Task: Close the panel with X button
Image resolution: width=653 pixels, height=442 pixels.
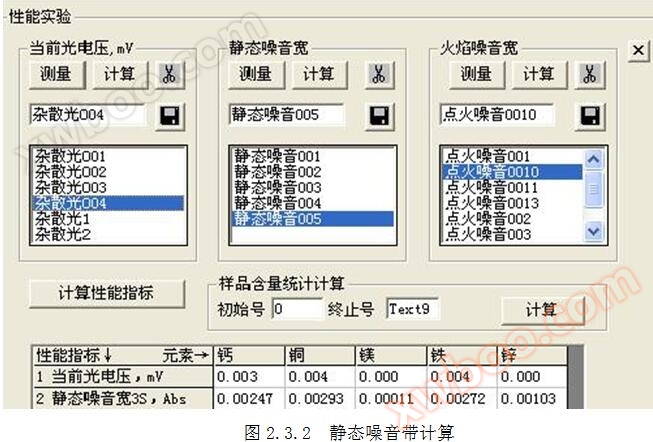Action: point(638,50)
